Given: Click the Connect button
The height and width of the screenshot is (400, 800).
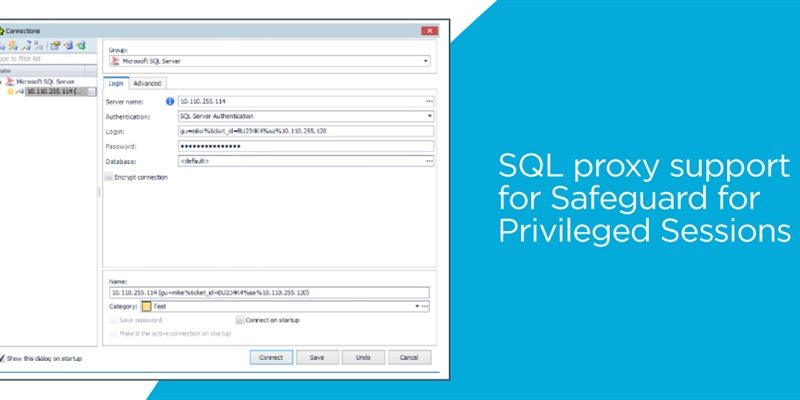Looking at the screenshot, I should pos(271,358).
